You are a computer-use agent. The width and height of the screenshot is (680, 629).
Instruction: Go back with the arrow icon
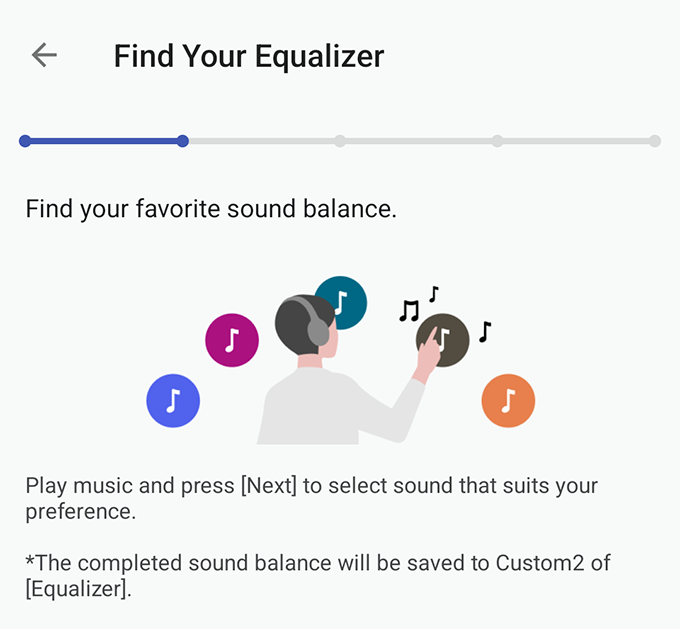click(44, 55)
